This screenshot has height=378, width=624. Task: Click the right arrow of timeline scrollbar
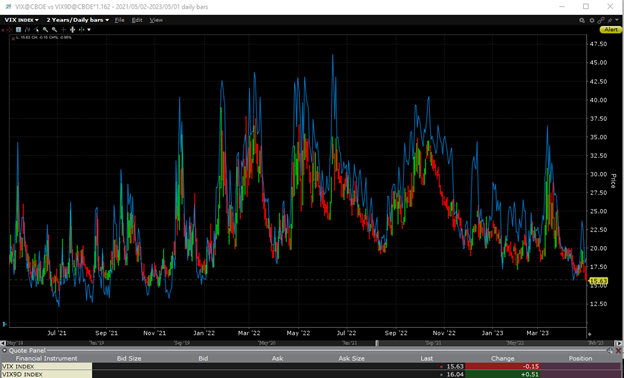618,343
